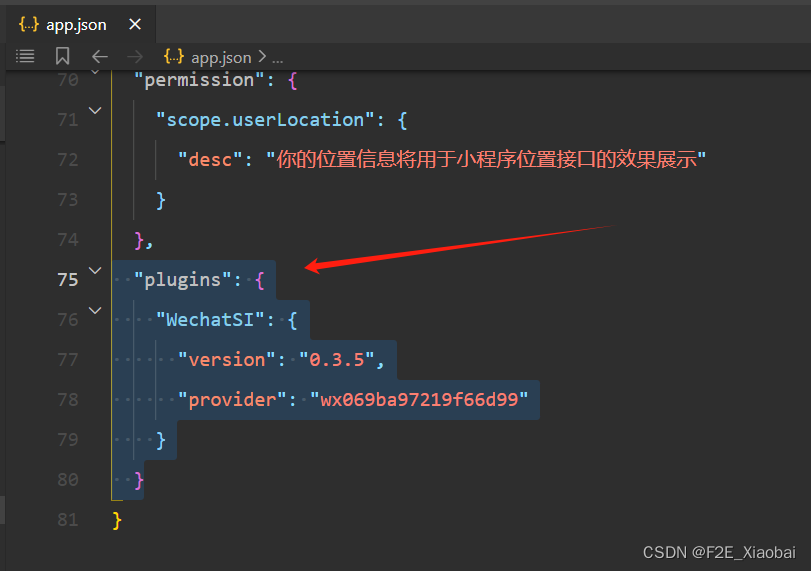Collapse scope.userLocation fold at line 71

pyautogui.click(x=95, y=110)
